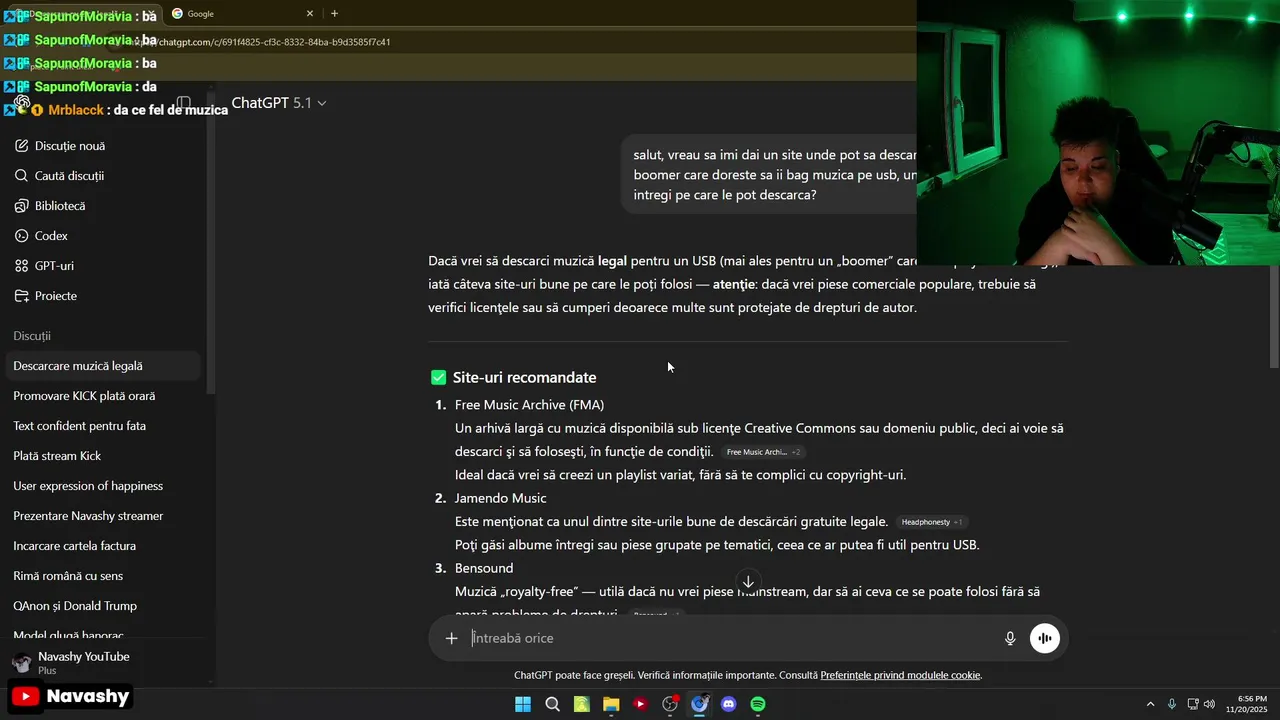Click the microphone dictation icon in the composer
This screenshot has height=720, width=1280.
pyautogui.click(x=1010, y=638)
